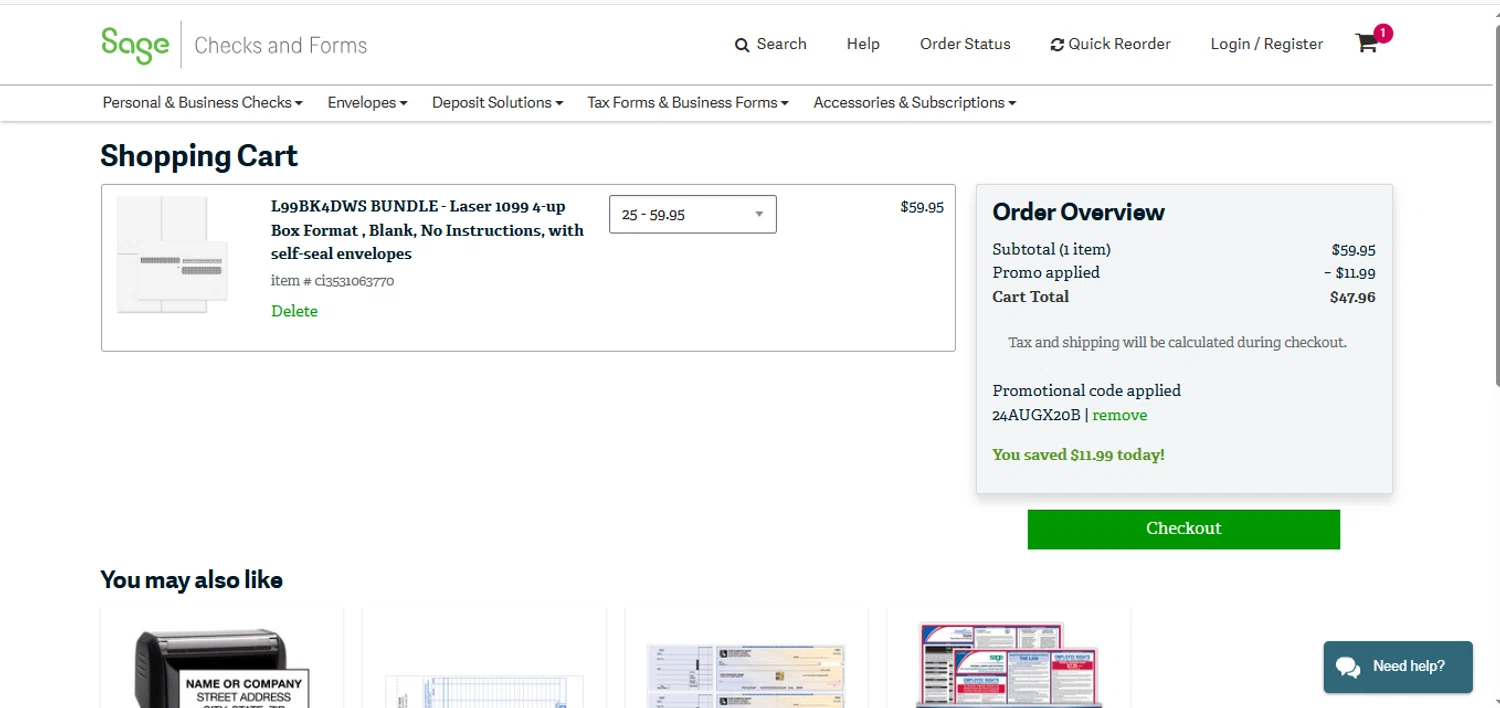The width and height of the screenshot is (1500, 708).
Task: Click the Promo applied - $11.99 amount
Action: point(1350,273)
